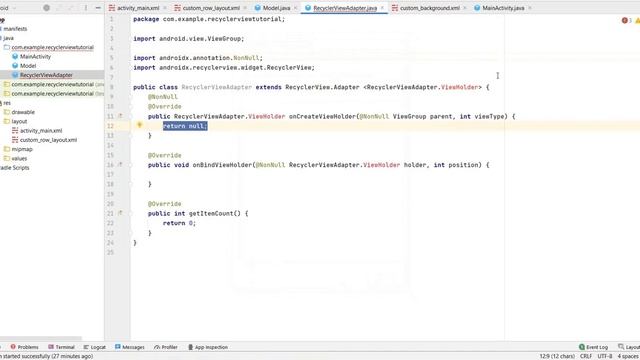640x360 pixels.
Task: Click the cursor position 12:9 status entry
Action: 557,356
